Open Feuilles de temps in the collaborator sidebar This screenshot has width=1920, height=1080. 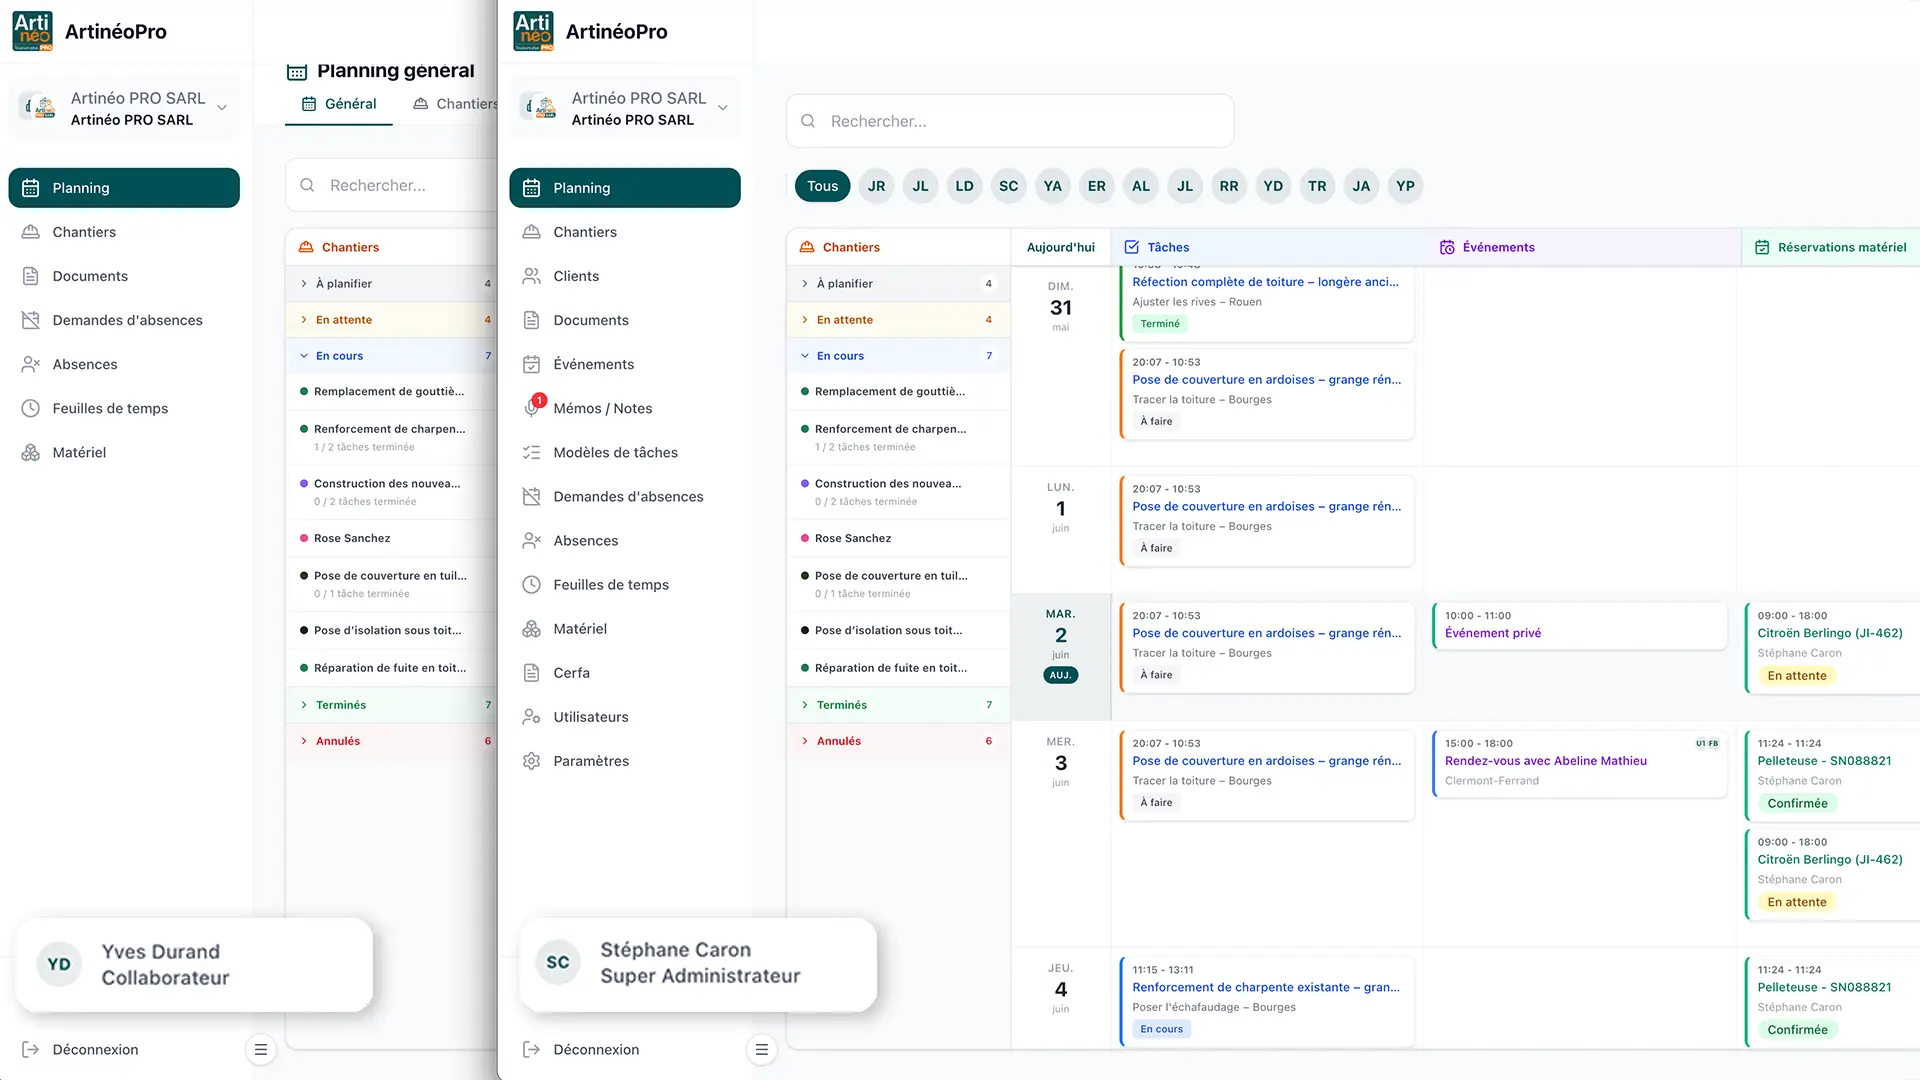coord(124,408)
